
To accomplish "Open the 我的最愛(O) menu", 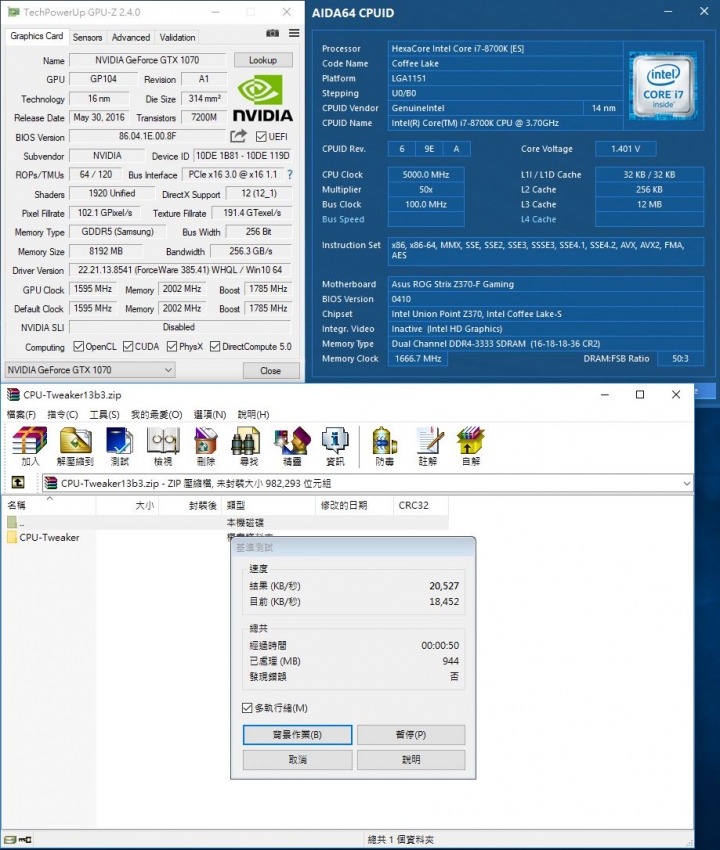I will (156, 415).
